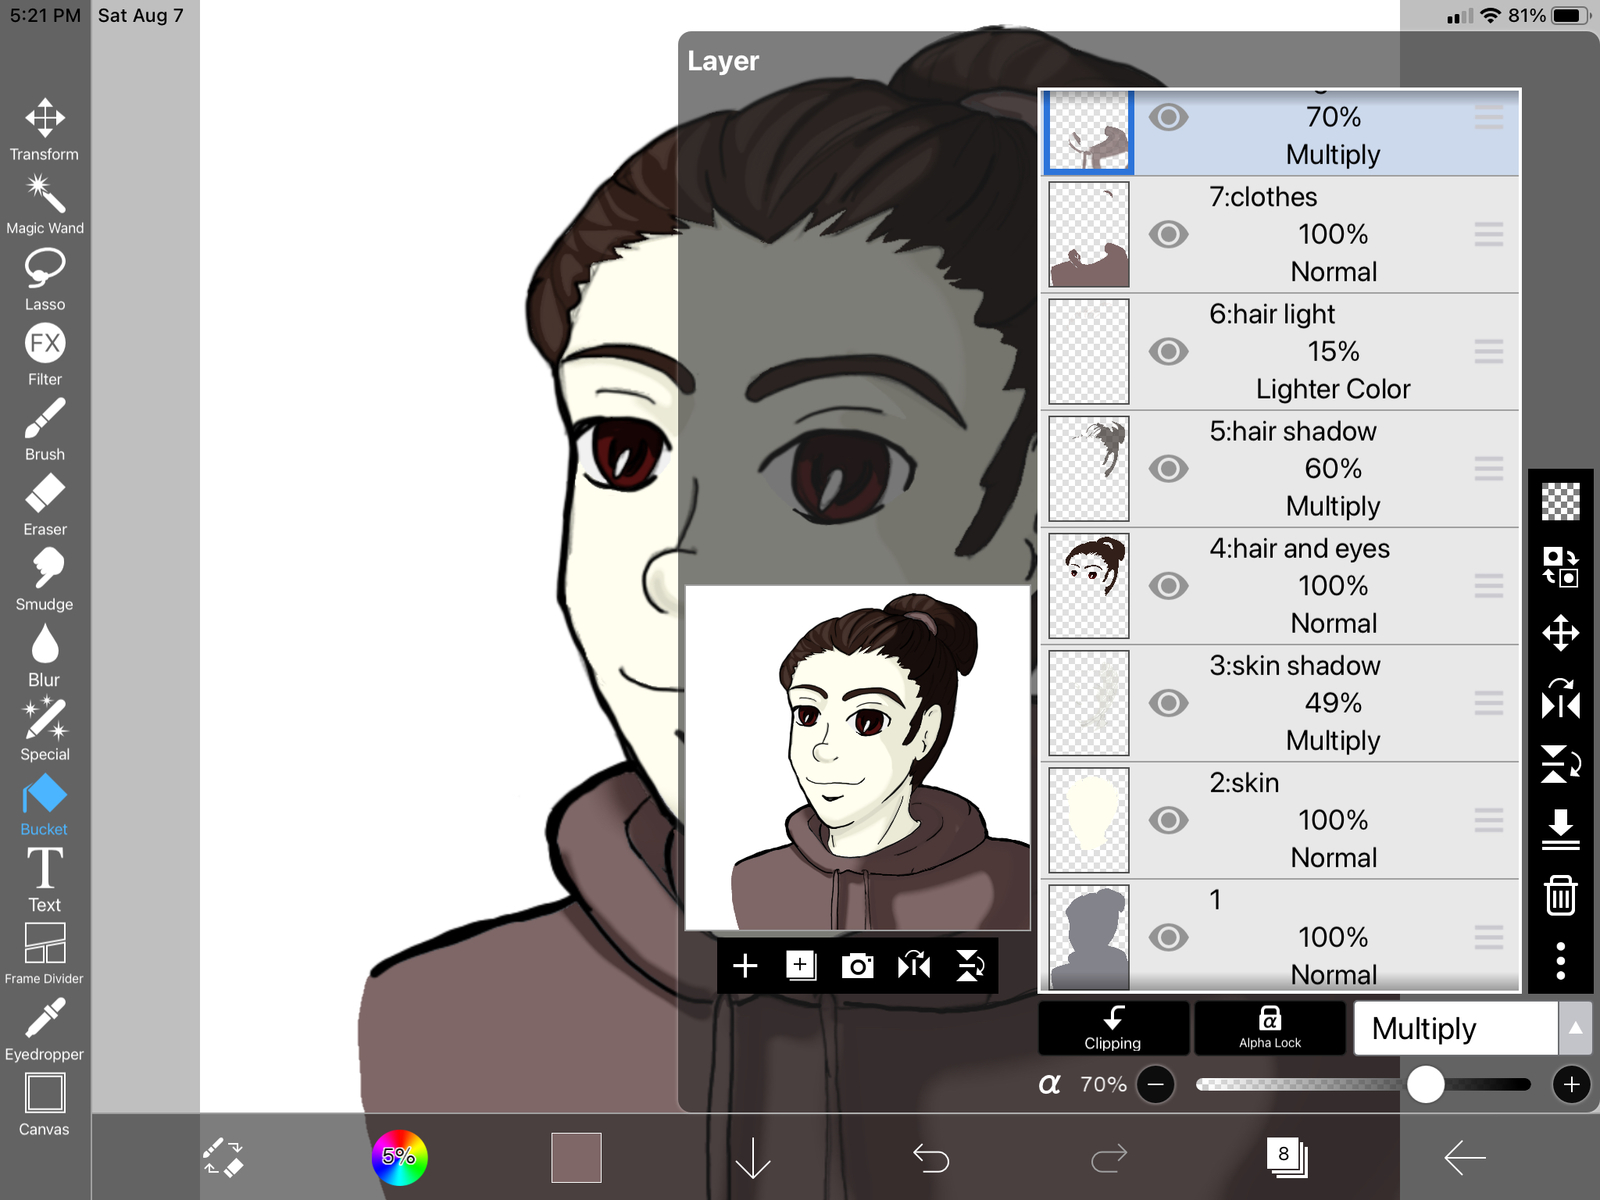Screen dimensions: 1600x1200
Task: Hide the 2:skin layer
Action: [1168, 821]
